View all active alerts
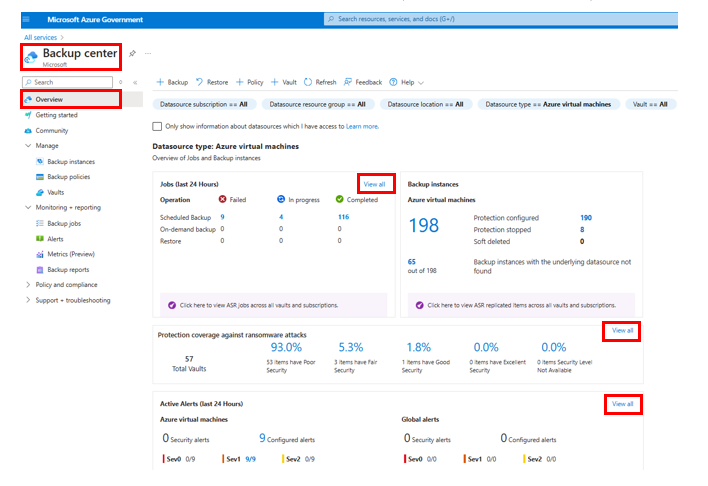Viewport: 708px width, 486px height. (622, 404)
